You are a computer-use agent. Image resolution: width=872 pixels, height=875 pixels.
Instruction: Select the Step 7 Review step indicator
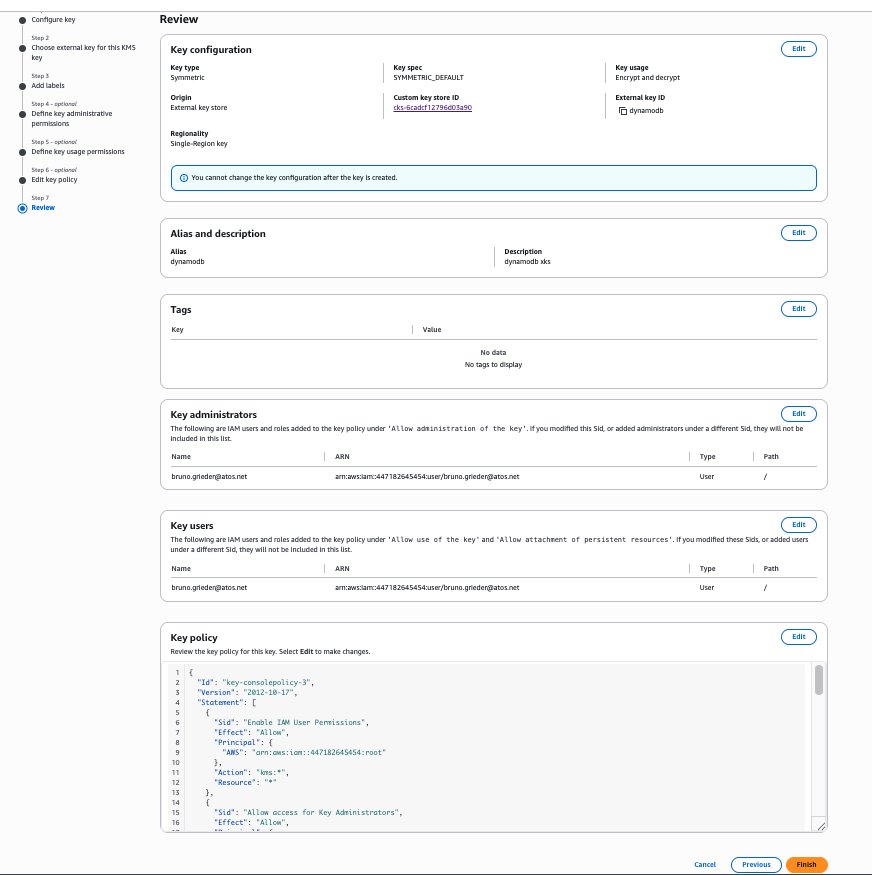(23, 208)
